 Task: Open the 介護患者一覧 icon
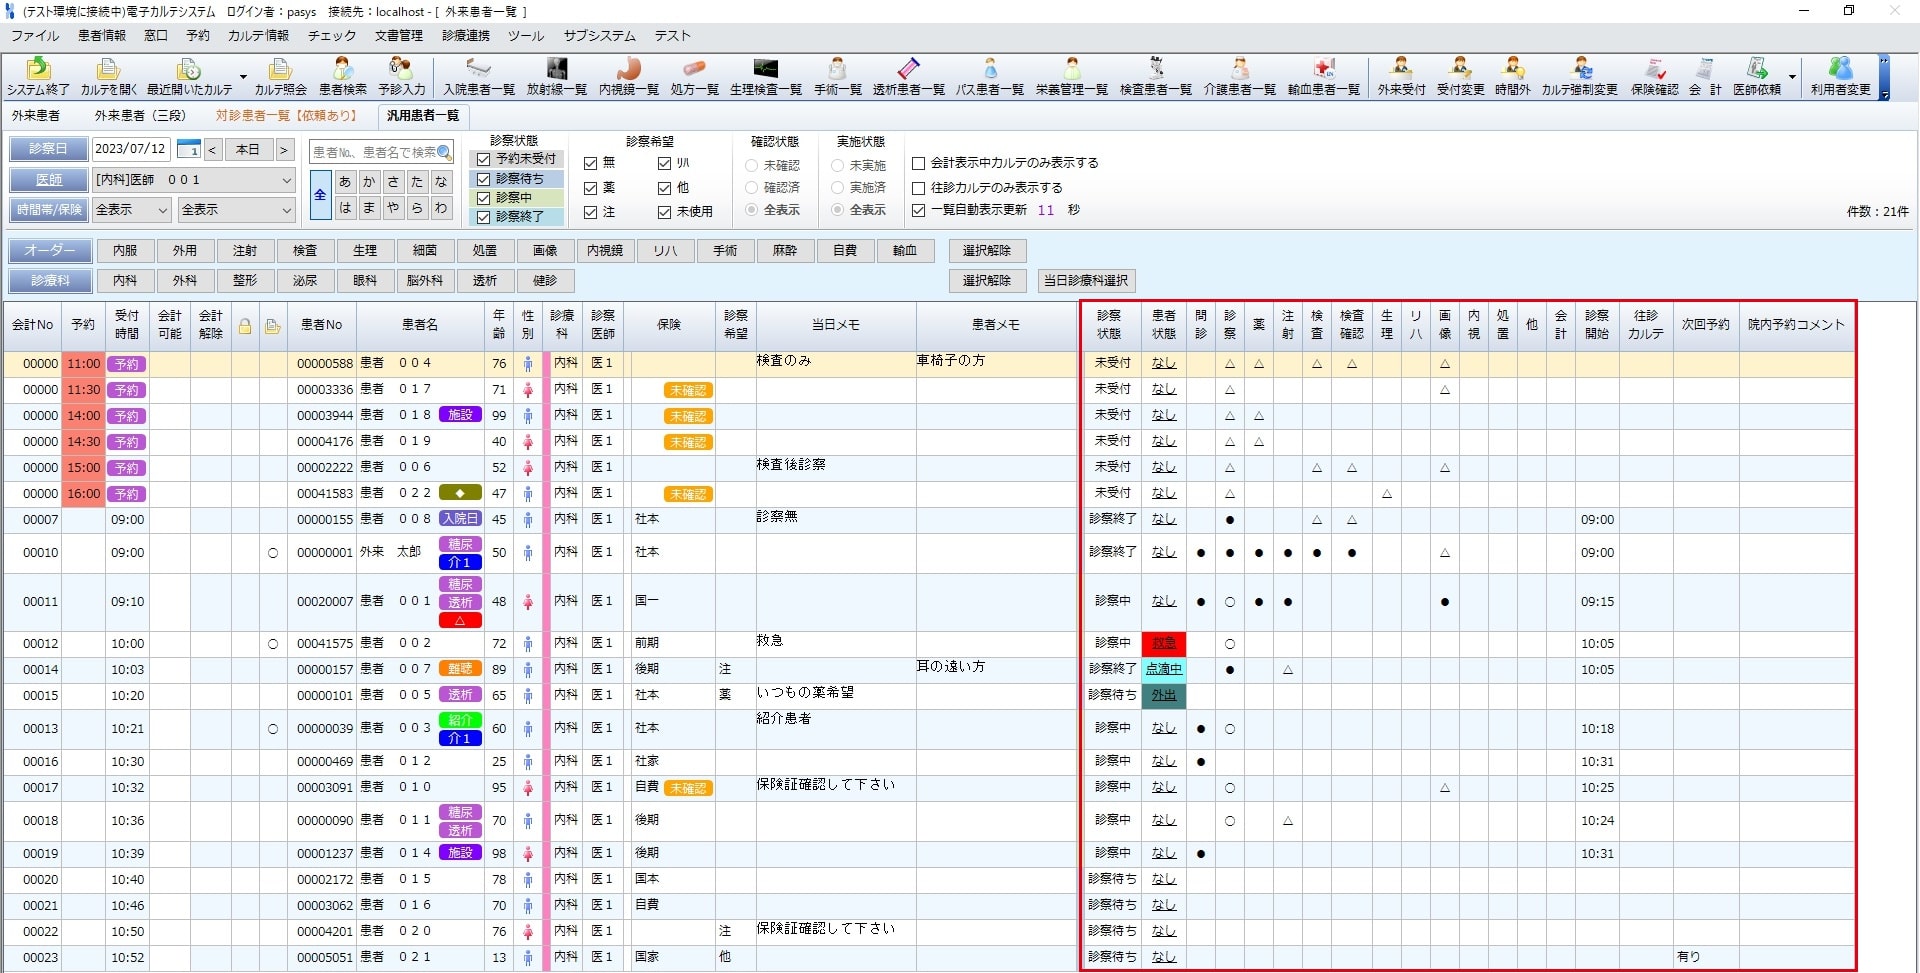pyautogui.click(x=1240, y=77)
